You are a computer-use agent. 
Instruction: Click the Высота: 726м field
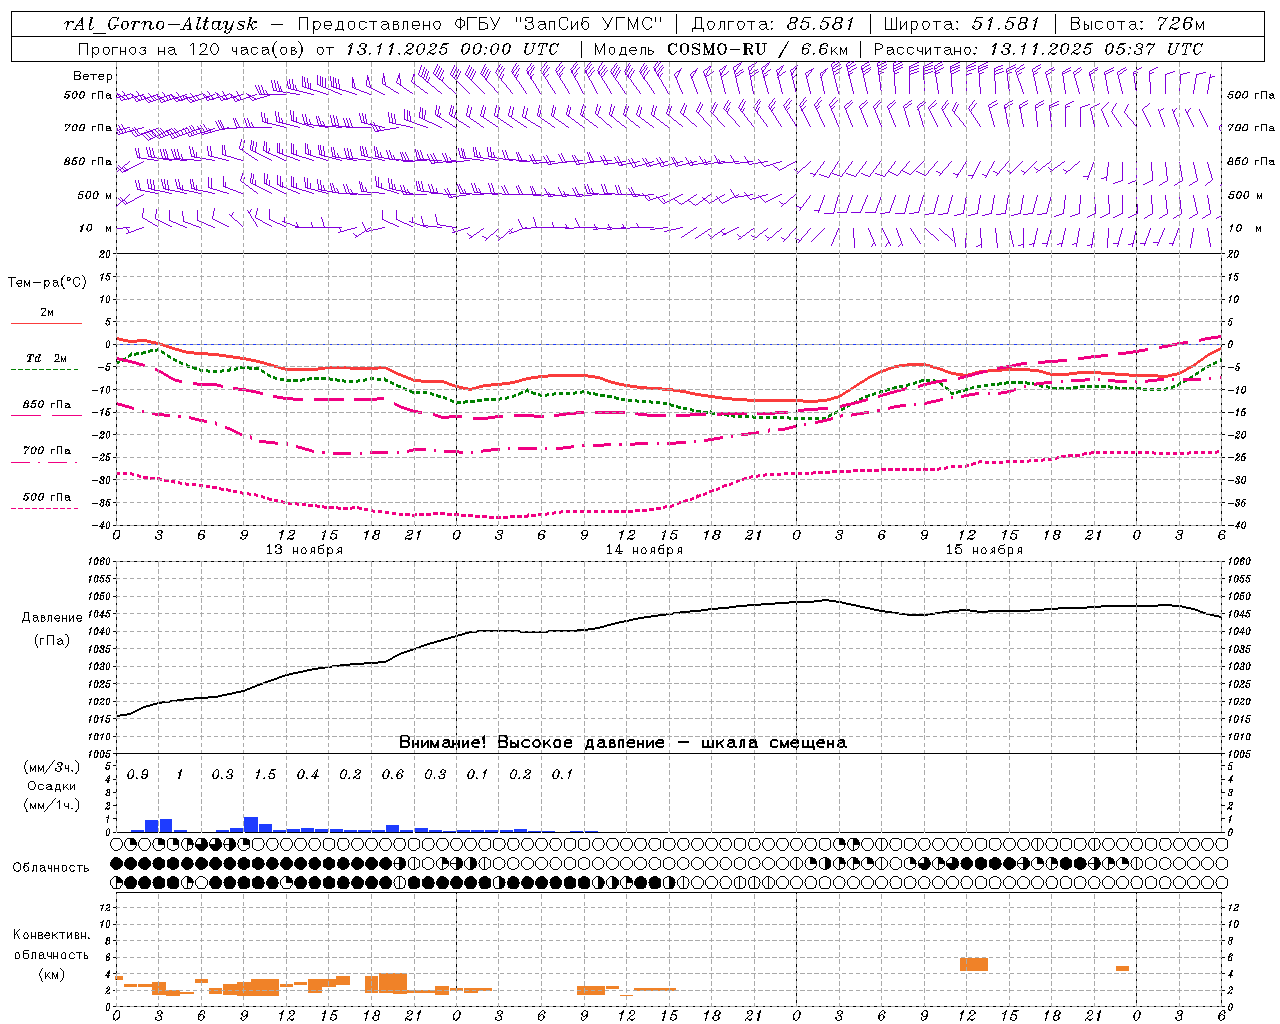pyautogui.click(x=1137, y=24)
